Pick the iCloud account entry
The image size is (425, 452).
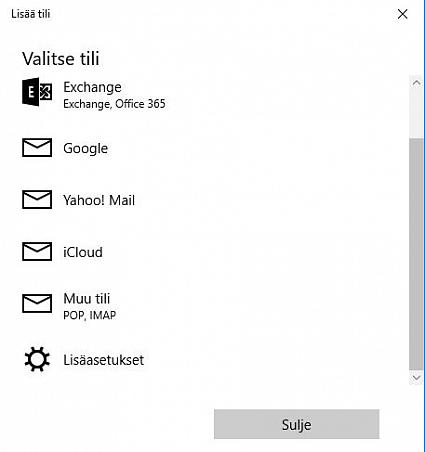(x=83, y=252)
